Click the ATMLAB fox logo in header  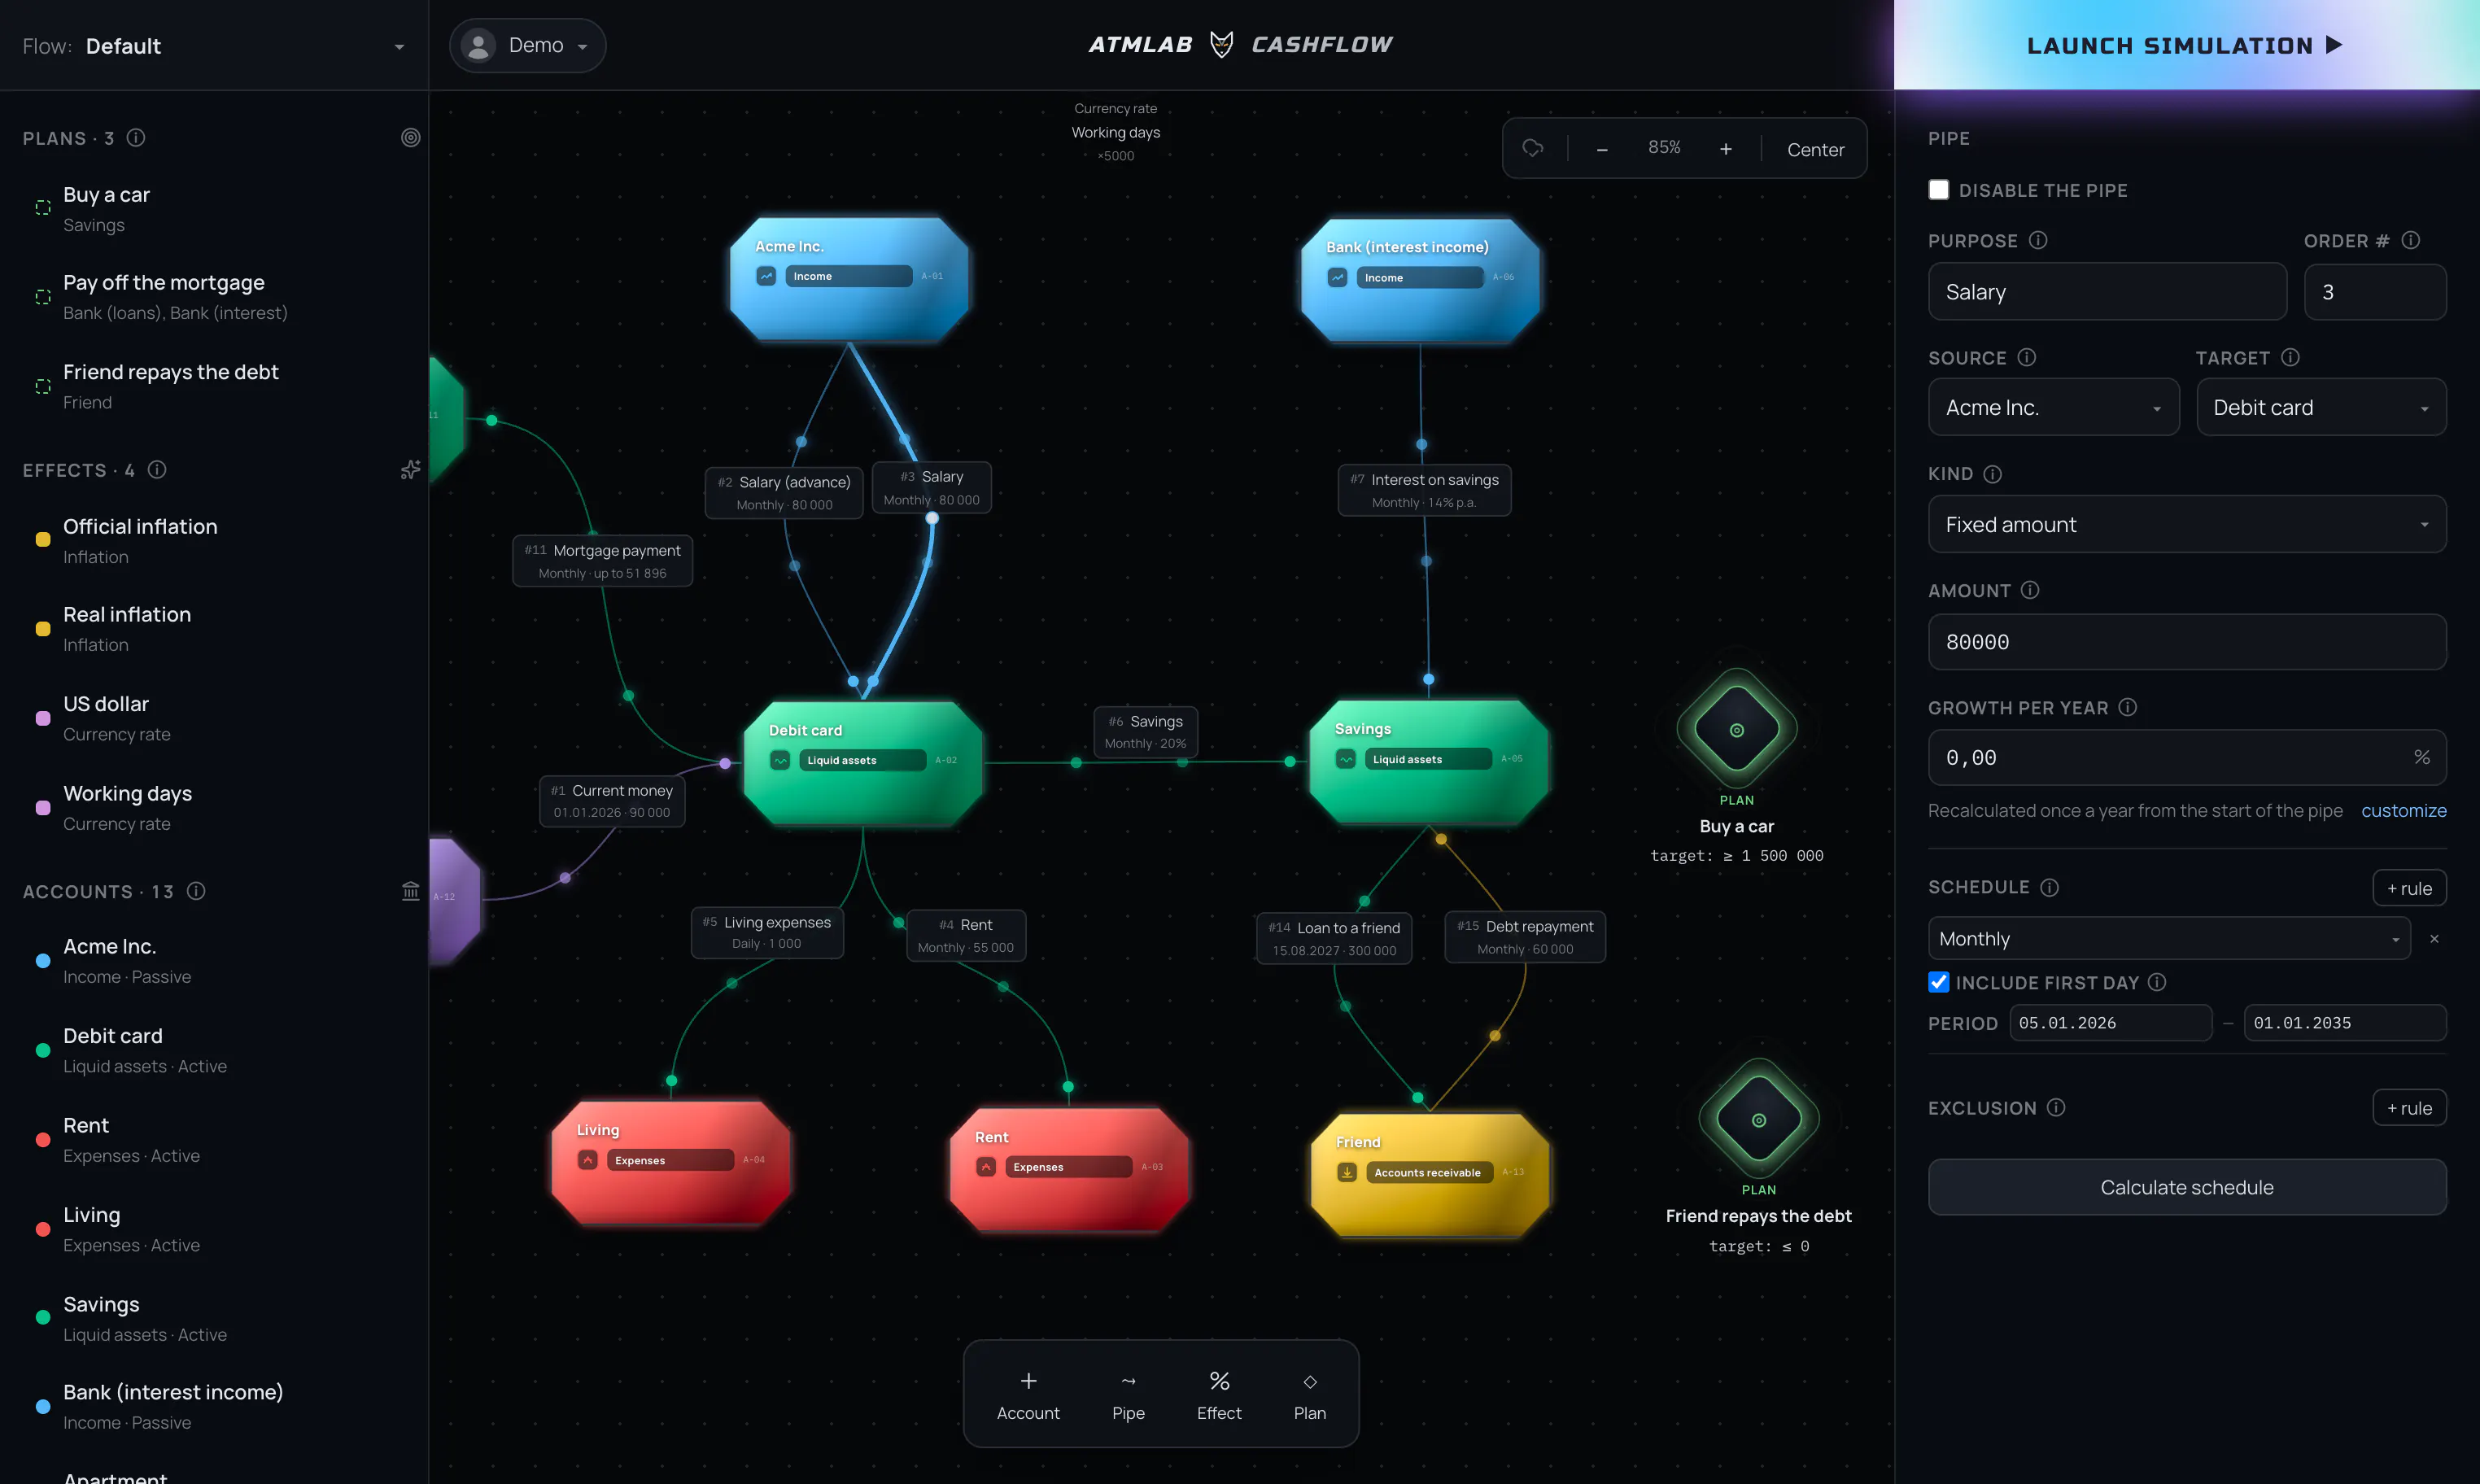click(x=1222, y=44)
